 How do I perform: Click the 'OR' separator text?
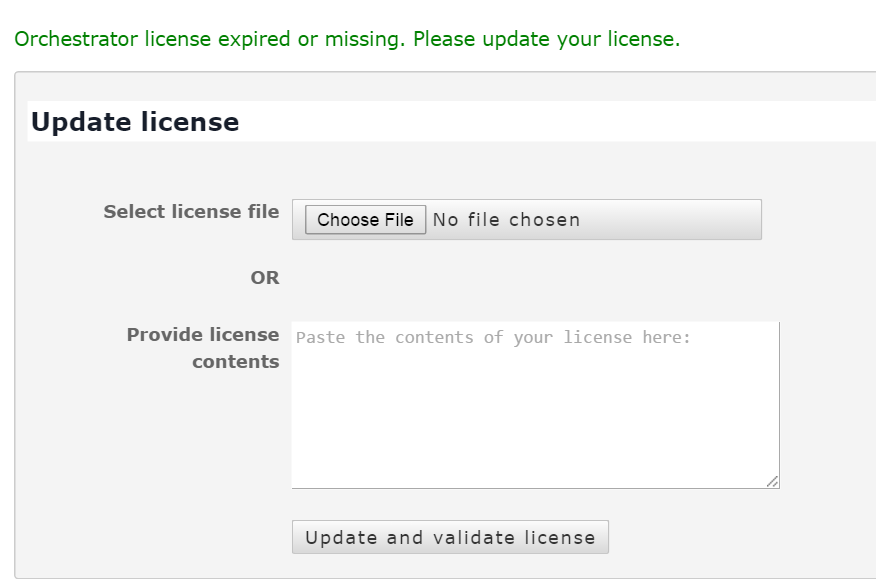(265, 278)
